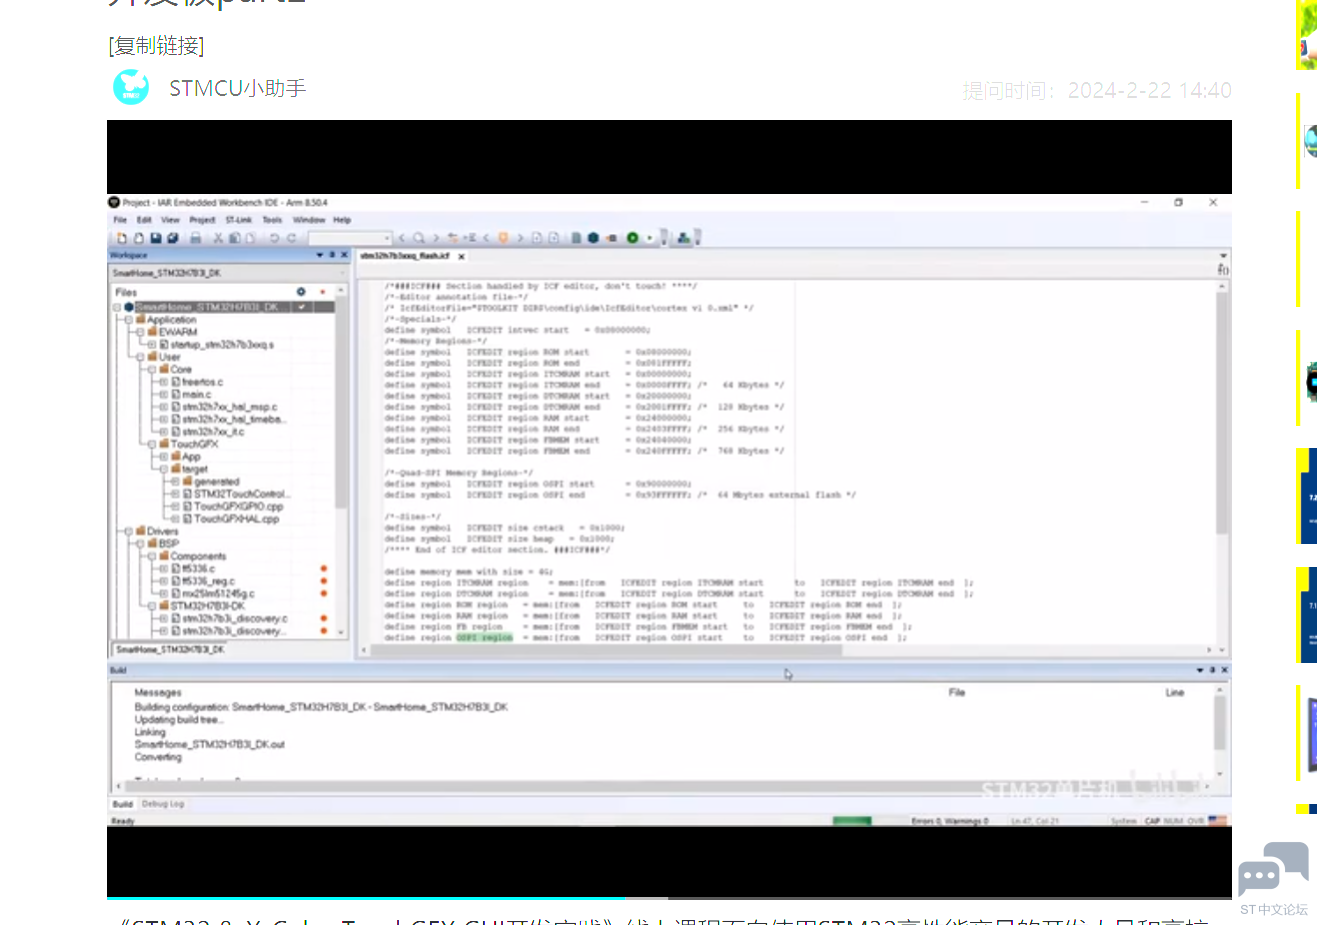Save the current file via toolbar icon
Screen dimensions: 1317x925
pos(156,238)
